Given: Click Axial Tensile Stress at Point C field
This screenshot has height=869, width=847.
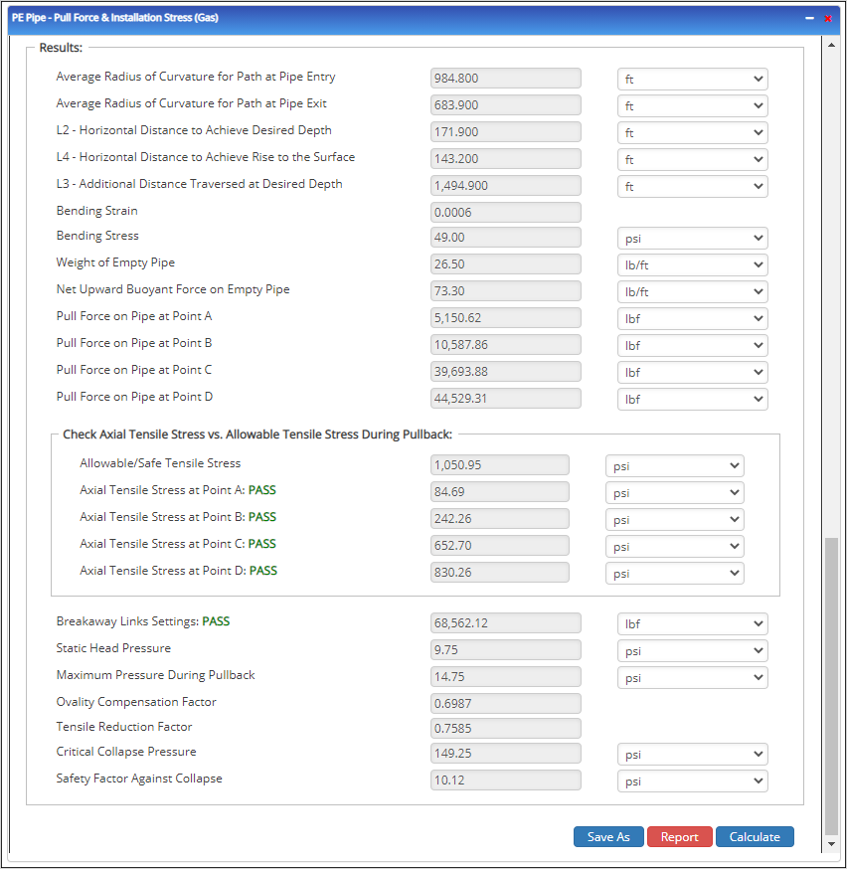Looking at the screenshot, I should [x=499, y=546].
